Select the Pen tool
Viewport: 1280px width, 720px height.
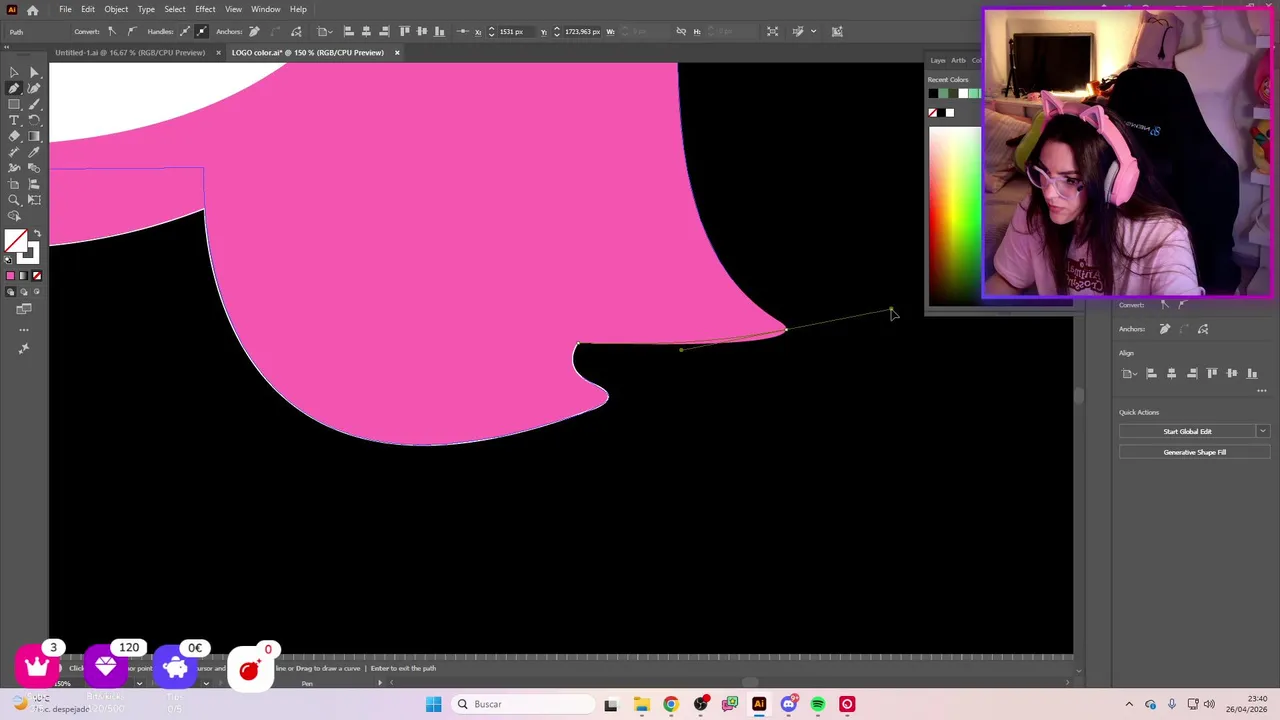point(14,88)
